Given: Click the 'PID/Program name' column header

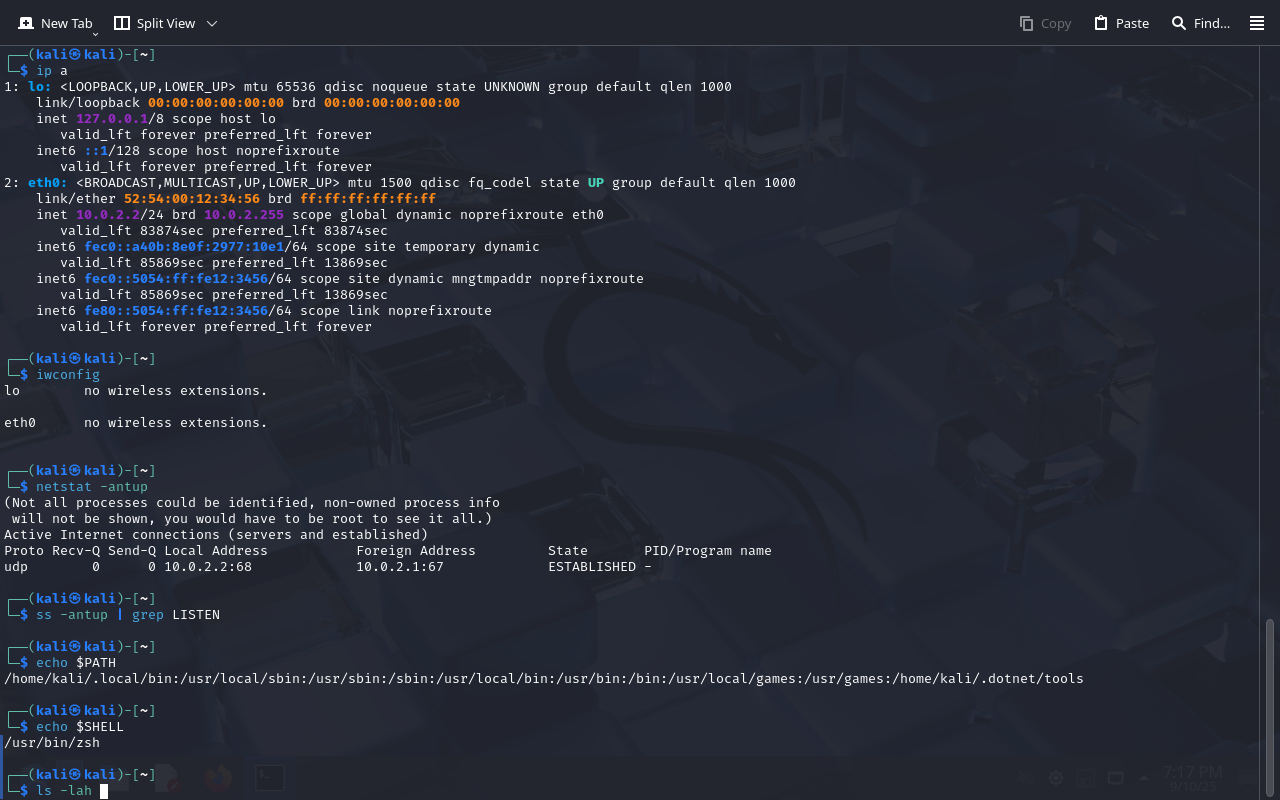Looking at the screenshot, I should point(708,551).
